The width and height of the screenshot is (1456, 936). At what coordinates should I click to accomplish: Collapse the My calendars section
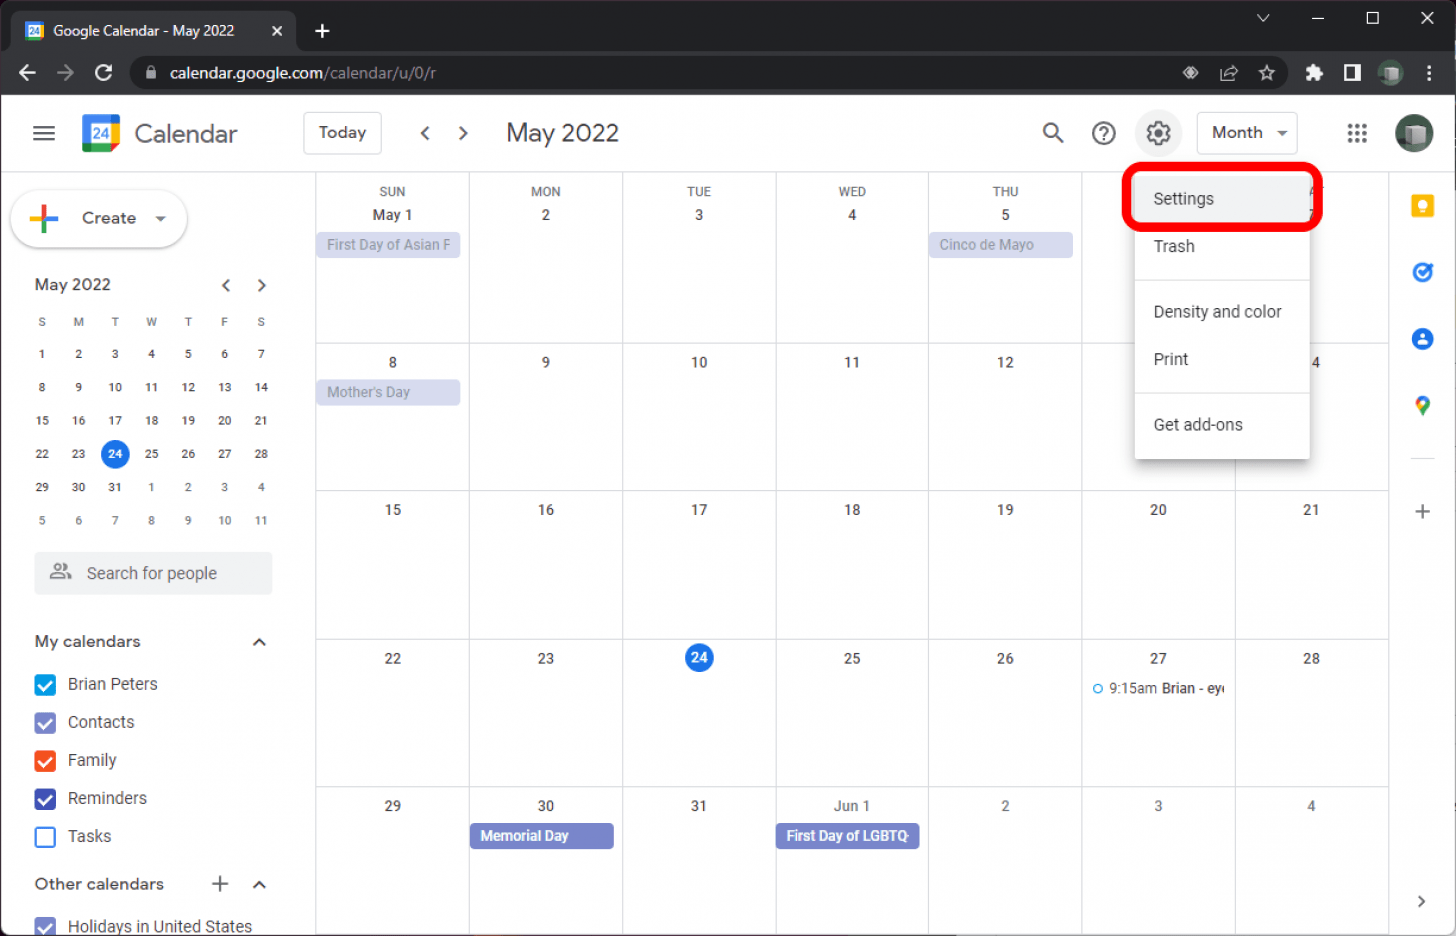[259, 641]
